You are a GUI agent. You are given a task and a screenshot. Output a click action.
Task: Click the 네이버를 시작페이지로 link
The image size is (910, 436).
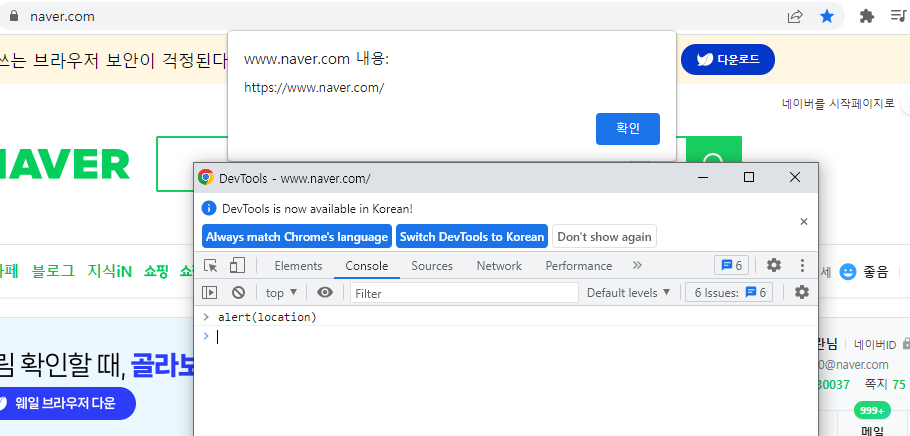tap(839, 105)
